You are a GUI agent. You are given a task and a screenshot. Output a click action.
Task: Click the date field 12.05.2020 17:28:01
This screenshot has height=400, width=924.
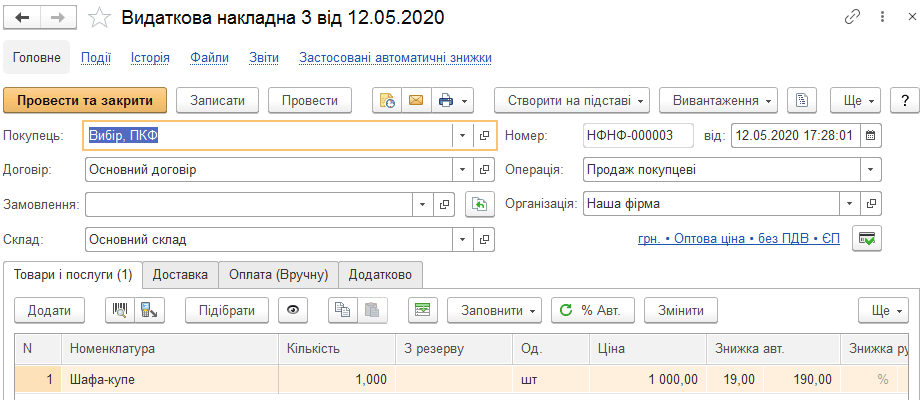point(796,135)
